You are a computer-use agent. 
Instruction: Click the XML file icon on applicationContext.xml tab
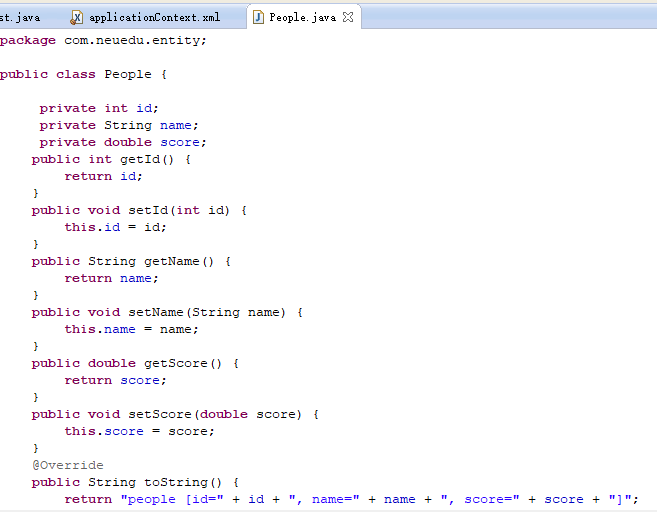point(76,18)
